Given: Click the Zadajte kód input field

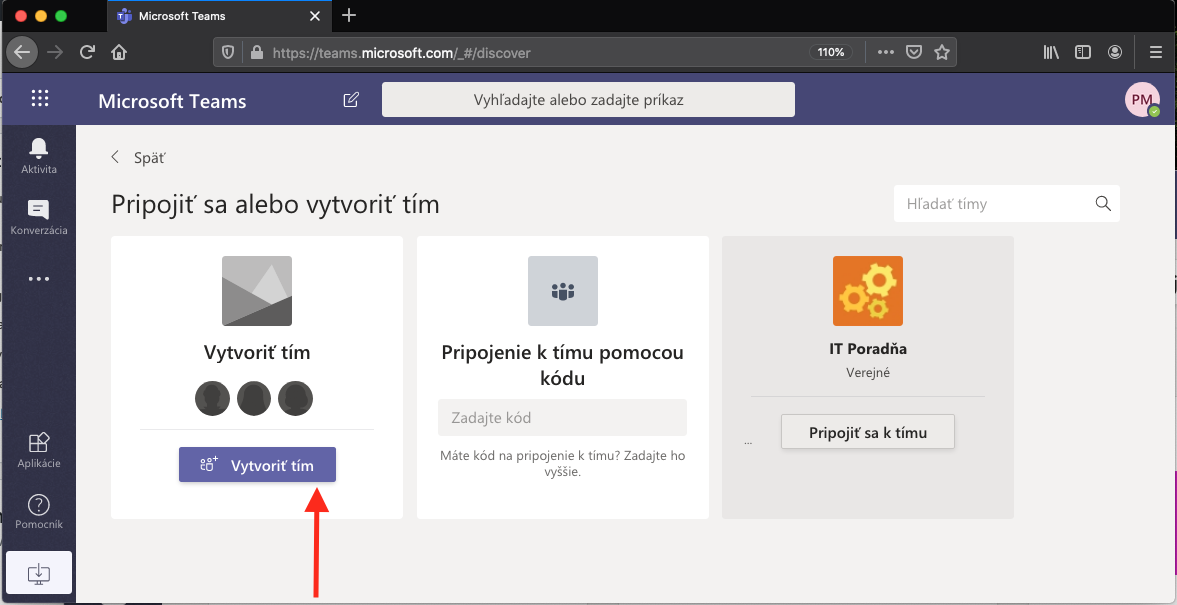Looking at the screenshot, I should click(562, 417).
